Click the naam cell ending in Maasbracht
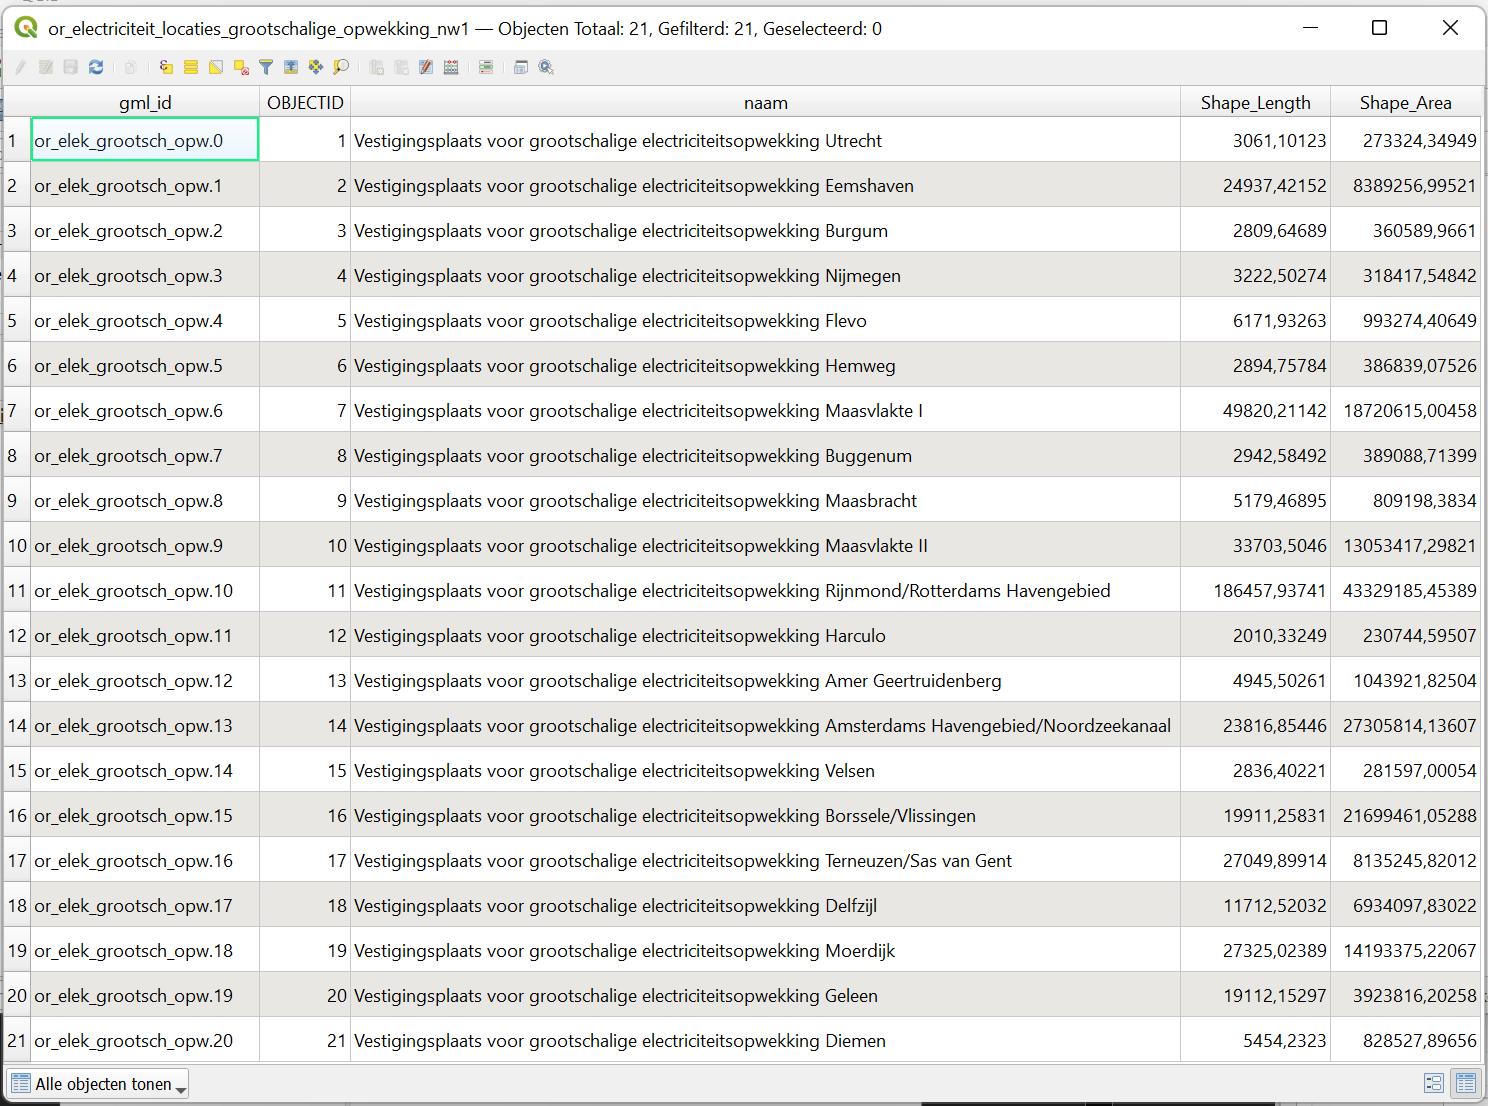Screen dimensions: 1488x1106 765,500
